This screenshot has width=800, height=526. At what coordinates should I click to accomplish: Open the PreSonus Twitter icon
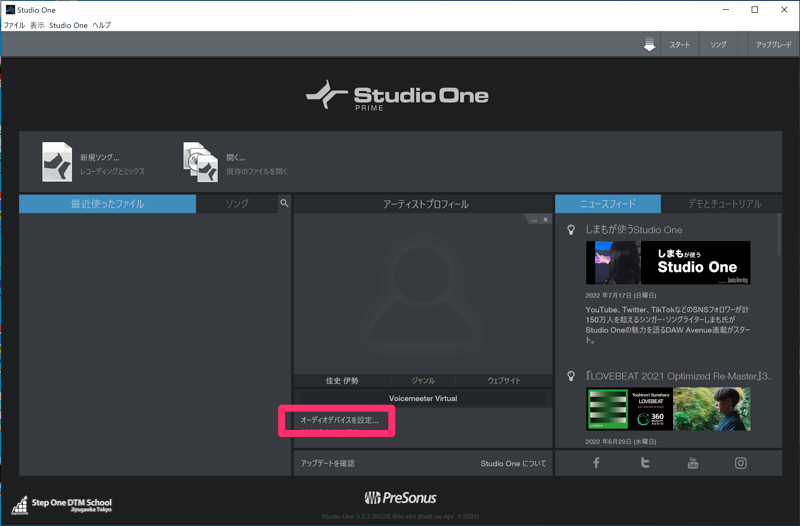(x=645, y=463)
